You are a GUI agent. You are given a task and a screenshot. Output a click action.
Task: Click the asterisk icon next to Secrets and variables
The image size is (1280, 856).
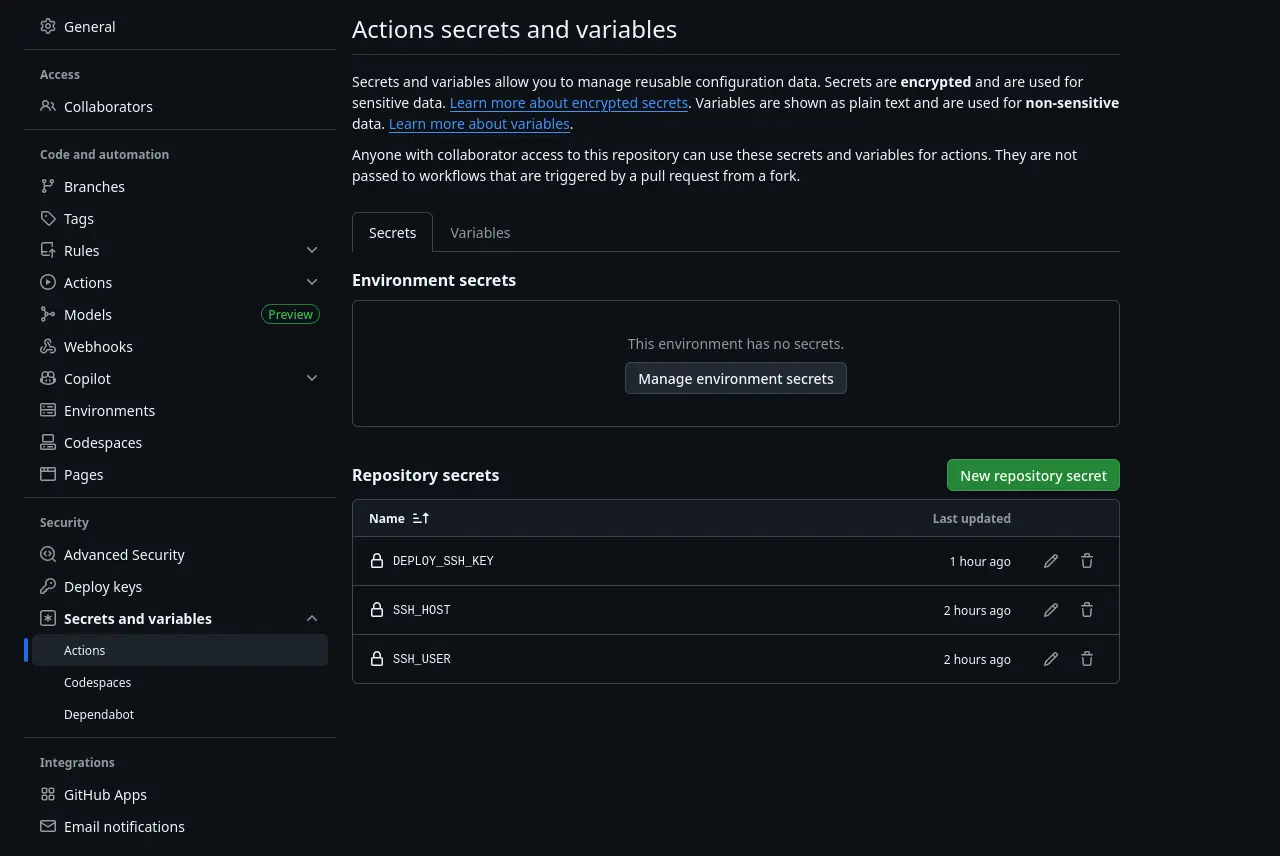point(48,618)
